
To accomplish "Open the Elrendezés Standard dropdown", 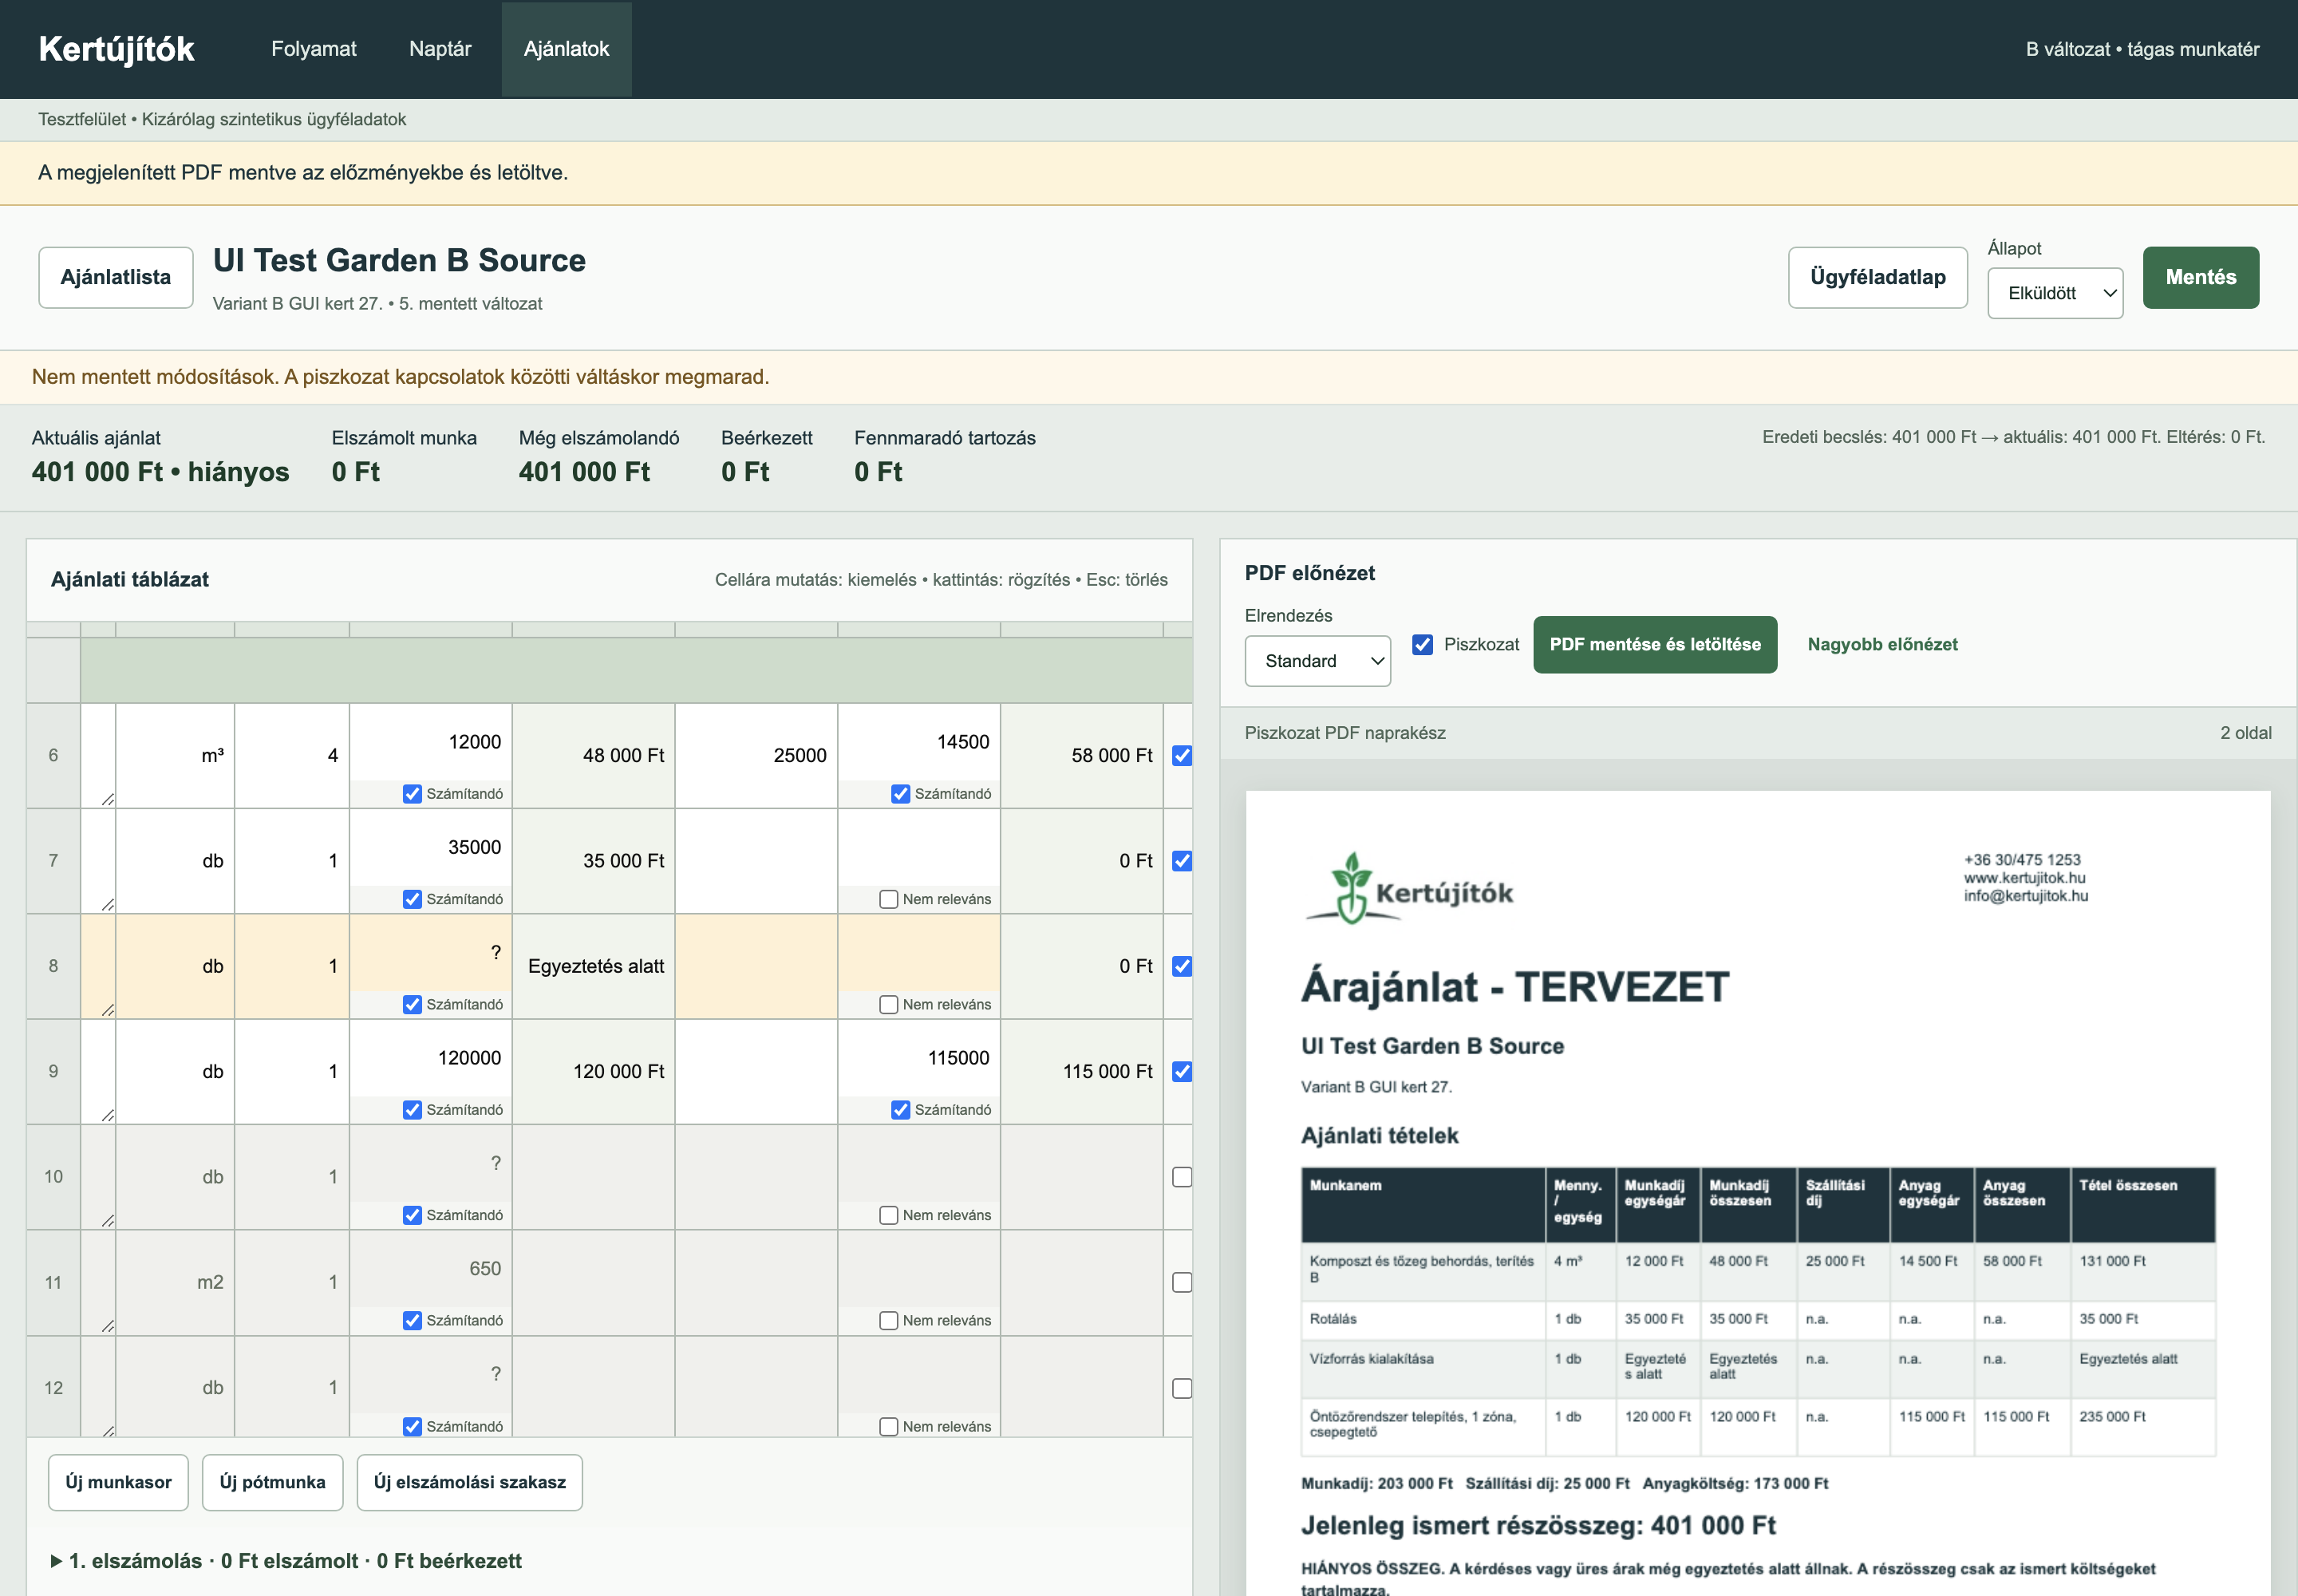I will pos(1317,661).
